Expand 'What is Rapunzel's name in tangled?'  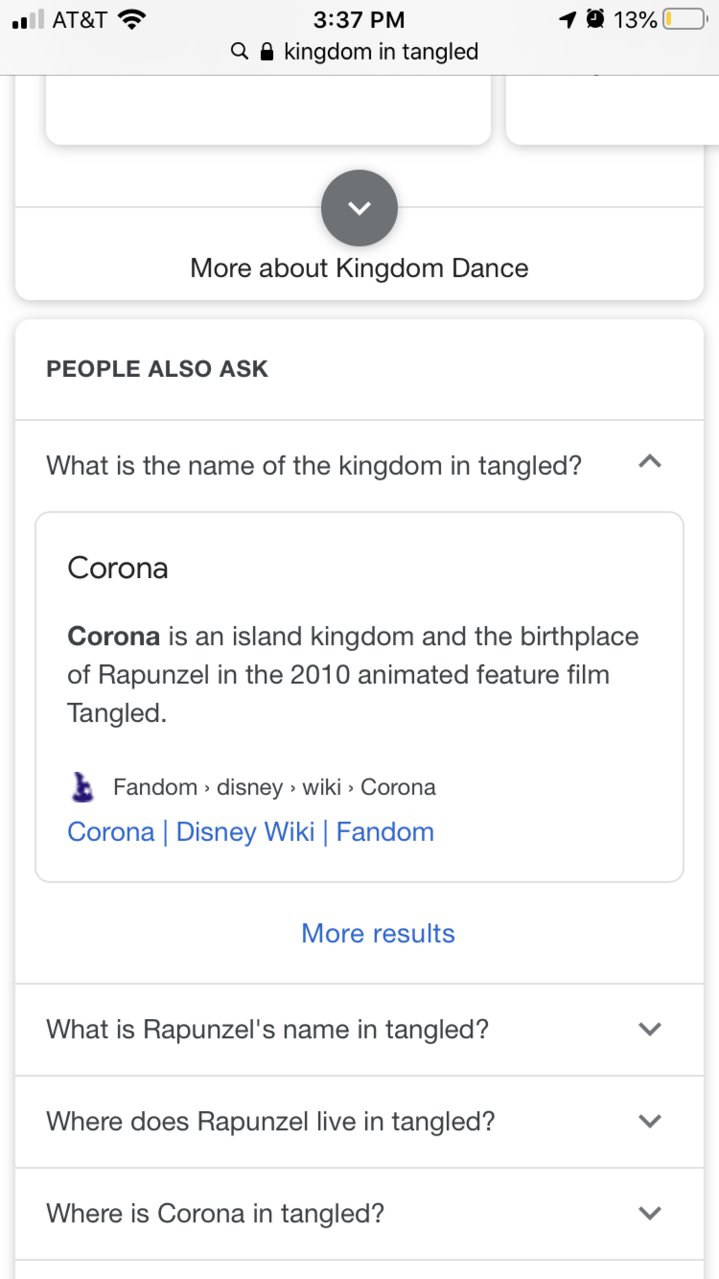pos(359,1029)
